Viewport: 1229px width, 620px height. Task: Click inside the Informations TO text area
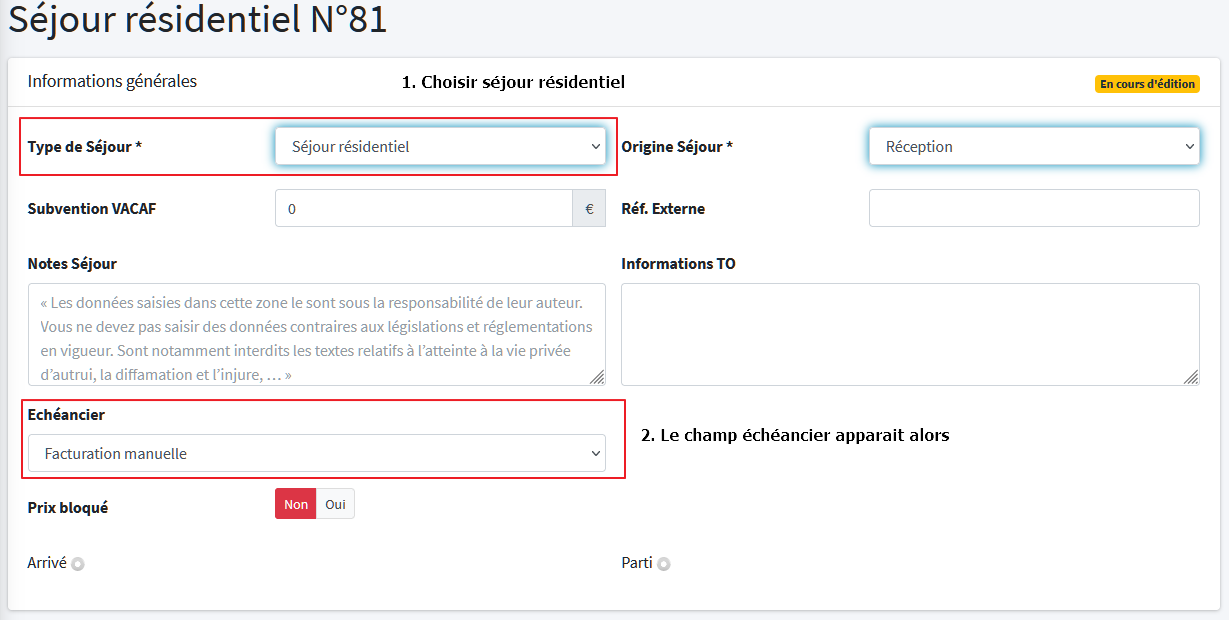pos(910,335)
